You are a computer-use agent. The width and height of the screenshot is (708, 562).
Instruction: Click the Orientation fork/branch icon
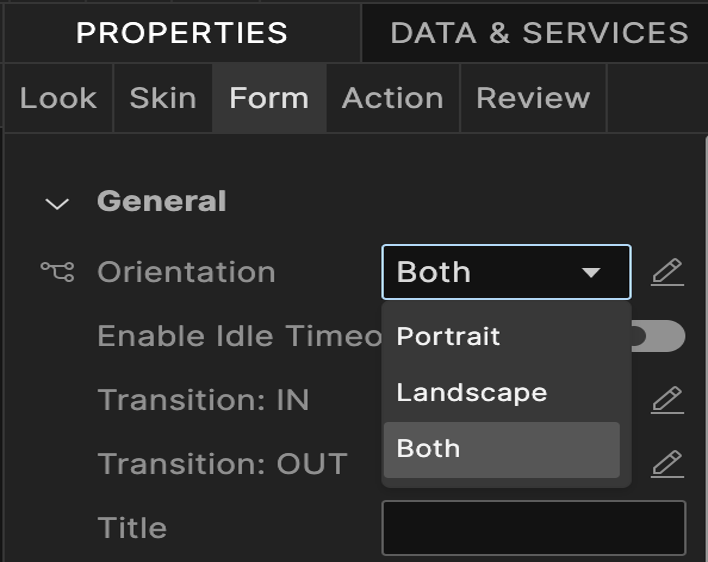[57, 272]
